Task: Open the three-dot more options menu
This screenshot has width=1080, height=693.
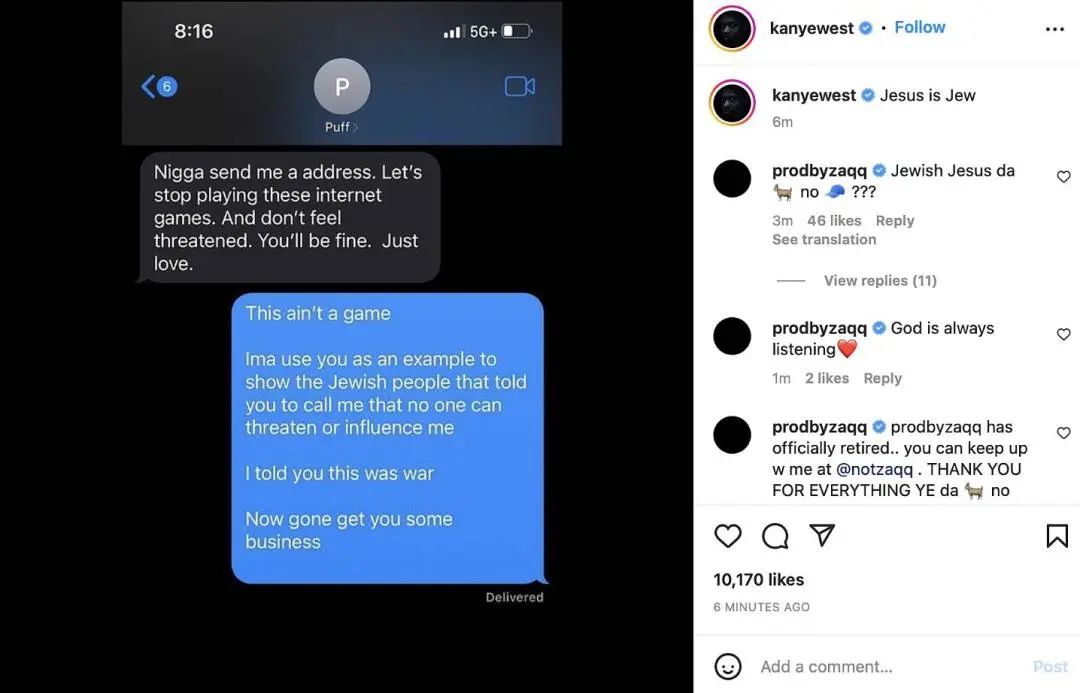Action: [x=1055, y=29]
